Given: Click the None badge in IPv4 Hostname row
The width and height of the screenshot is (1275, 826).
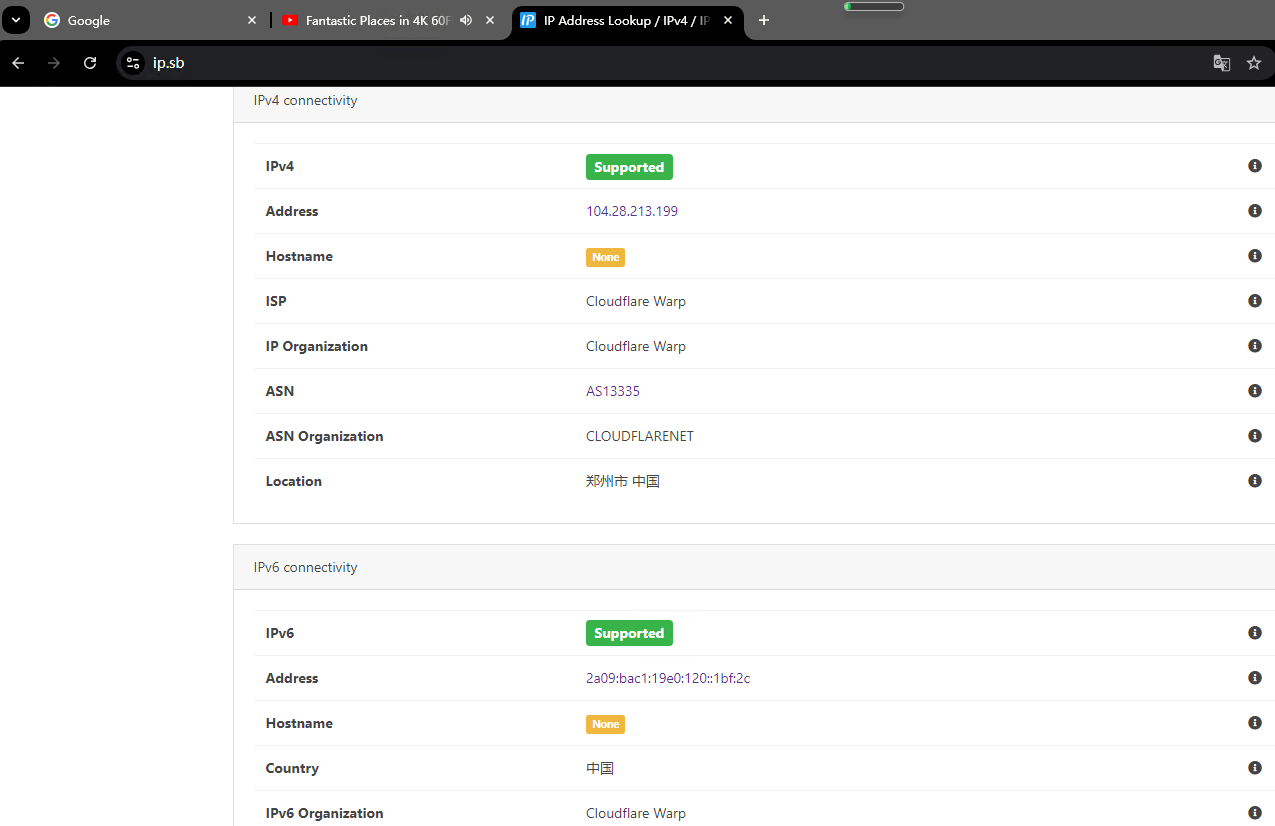Looking at the screenshot, I should coord(605,257).
